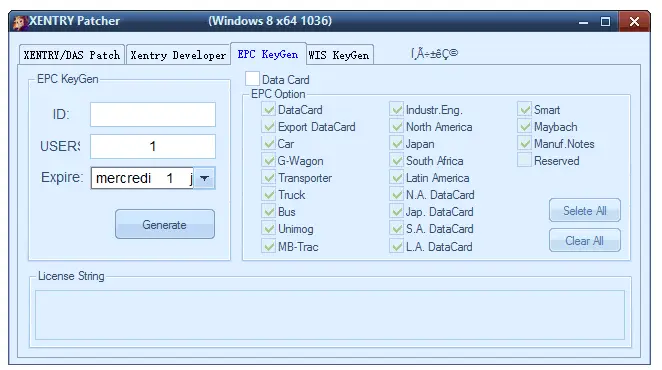Image resolution: width=662 pixels, height=370 pixels.
Task: Uncheck the Maybach option
Action: pos(524,127)
